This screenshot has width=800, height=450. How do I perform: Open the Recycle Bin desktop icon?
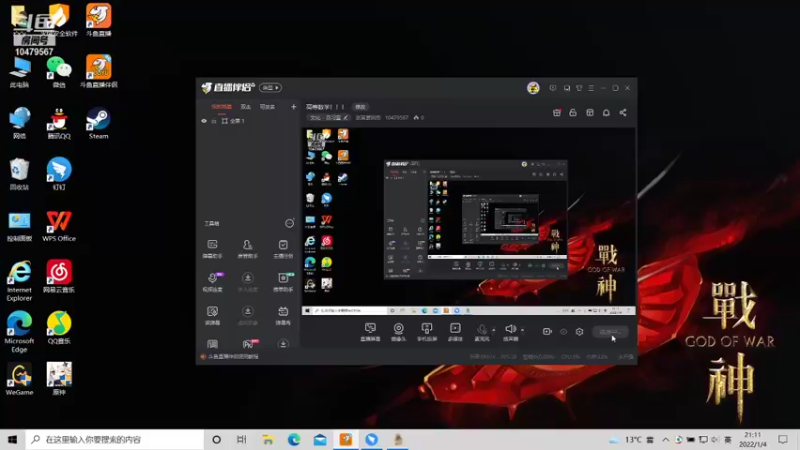[19, 174]
